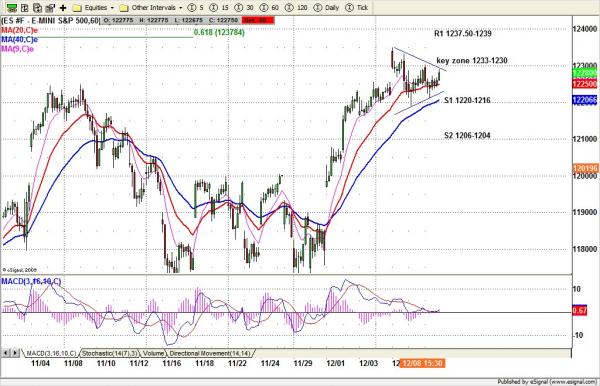Screen dimensions: 600x386
Task: Open the Equities dropdown
Action: click(x=93, y=8)
